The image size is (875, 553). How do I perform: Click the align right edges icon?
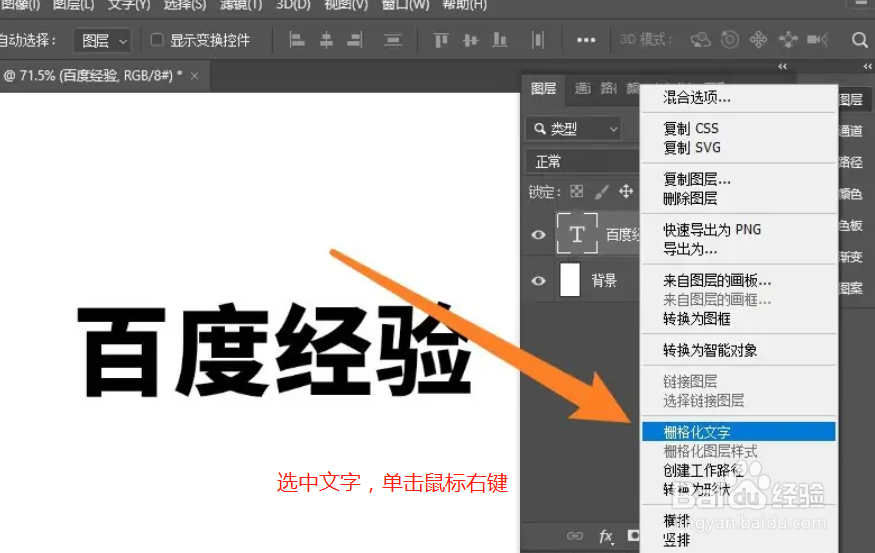tap(355, 40)
